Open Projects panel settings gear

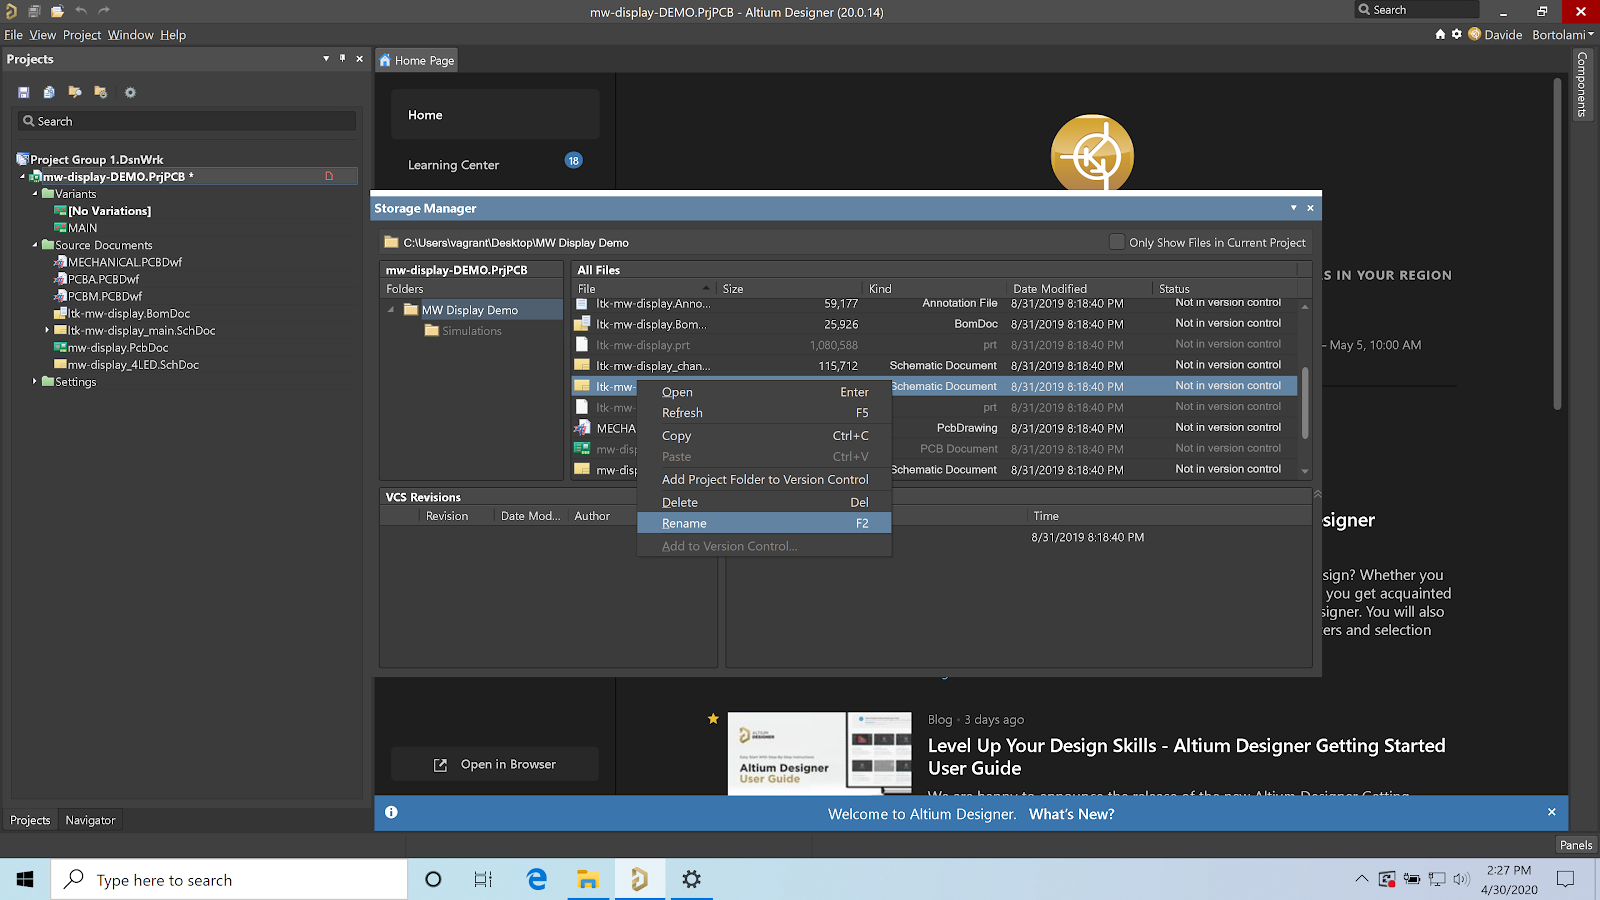tap(130, 92)
